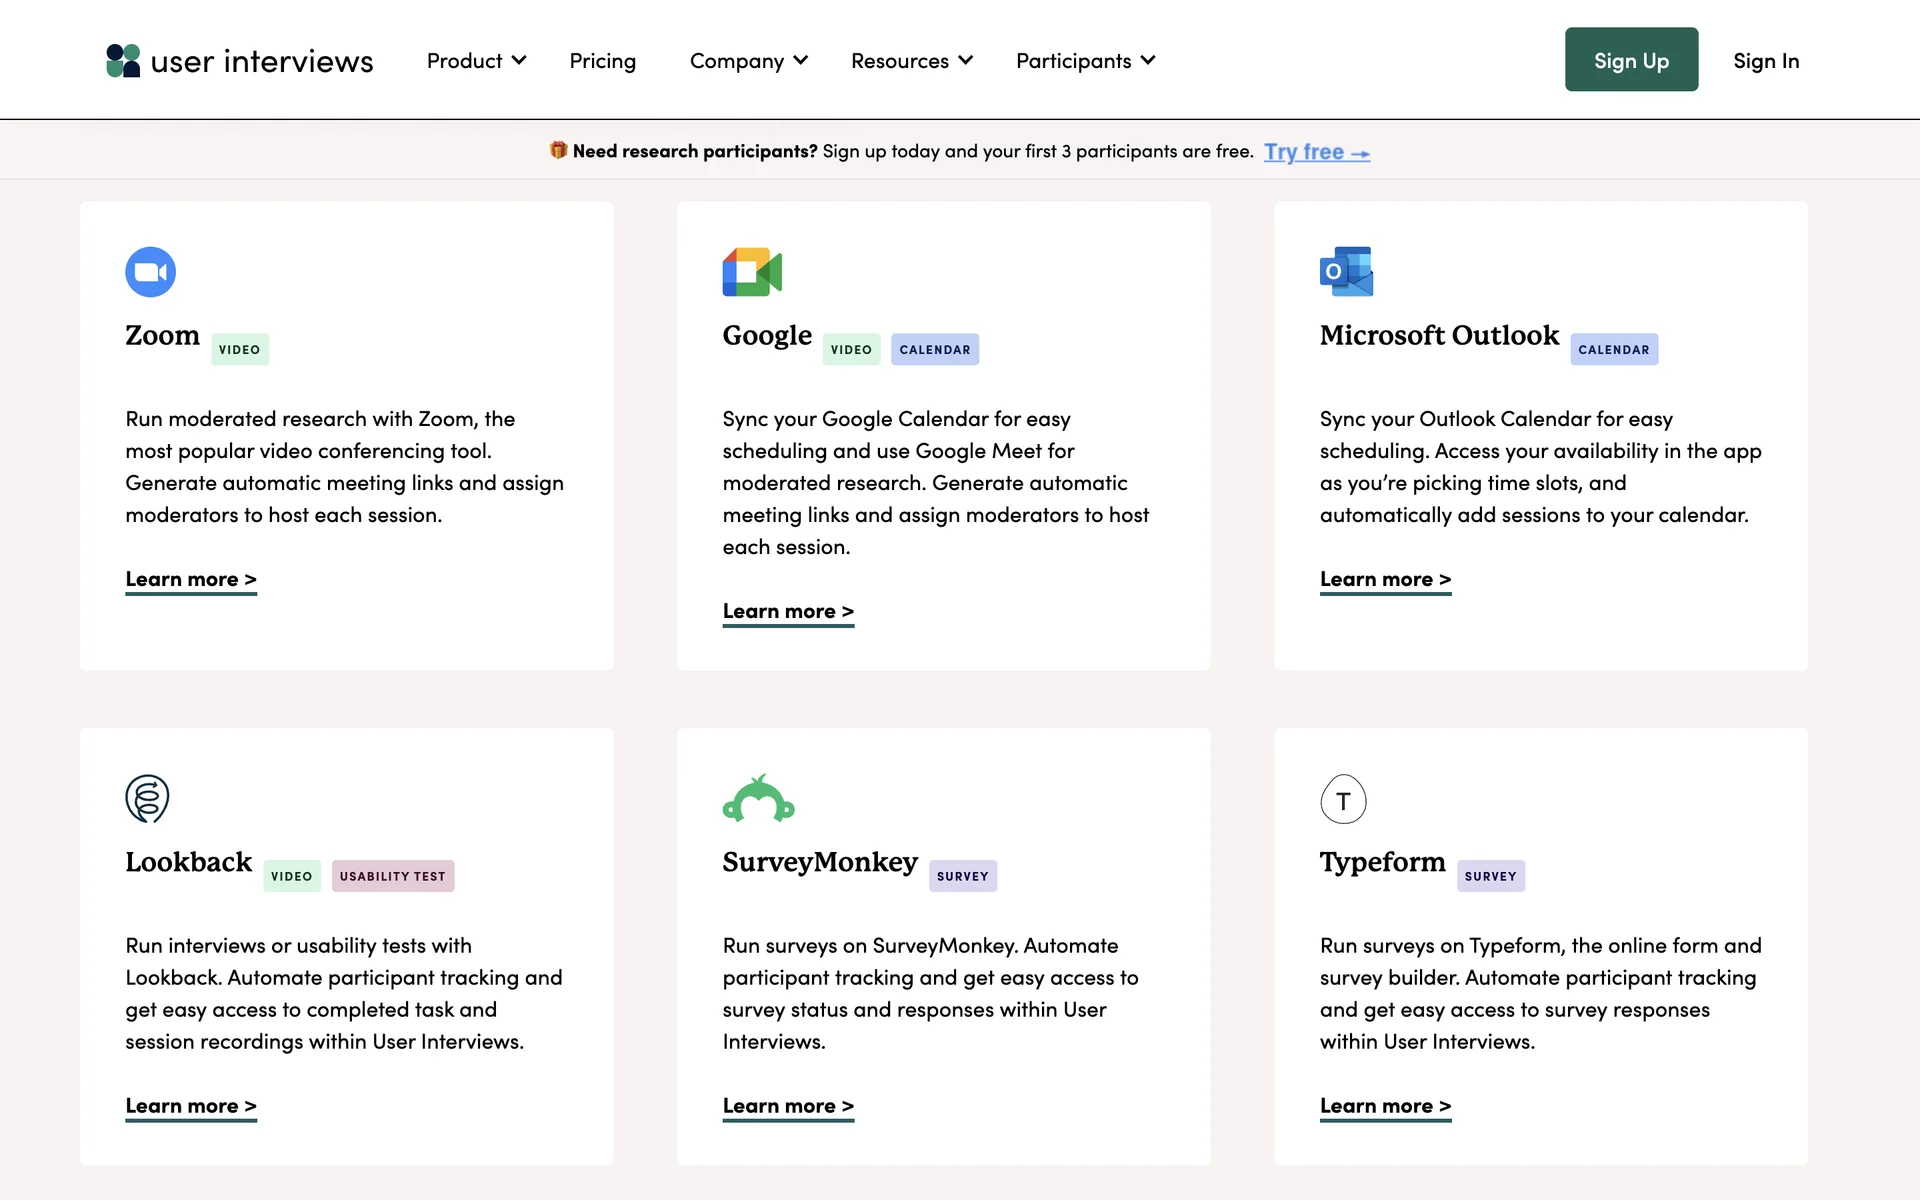The width and height of the screenshot is (1920, 1200).
Task: Open Learn more under Zoom
Action: (x=191, y=580)
